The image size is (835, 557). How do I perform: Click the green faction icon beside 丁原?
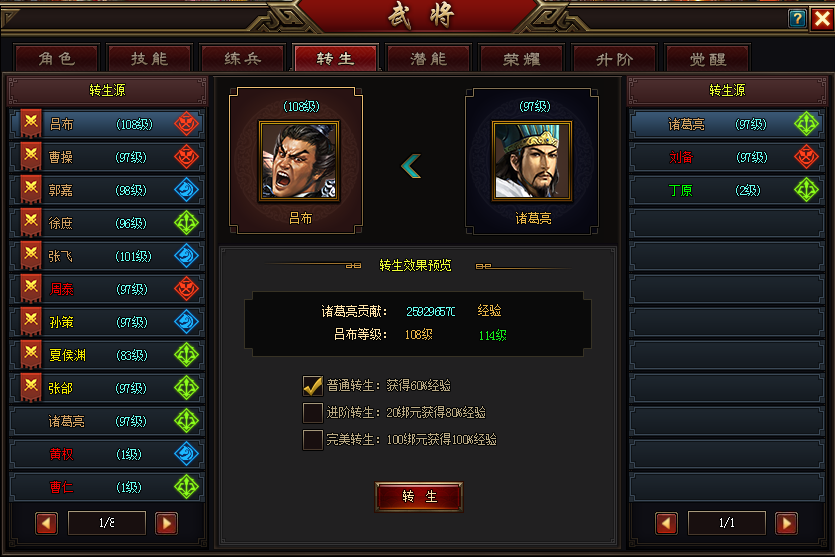pos(807,190)
